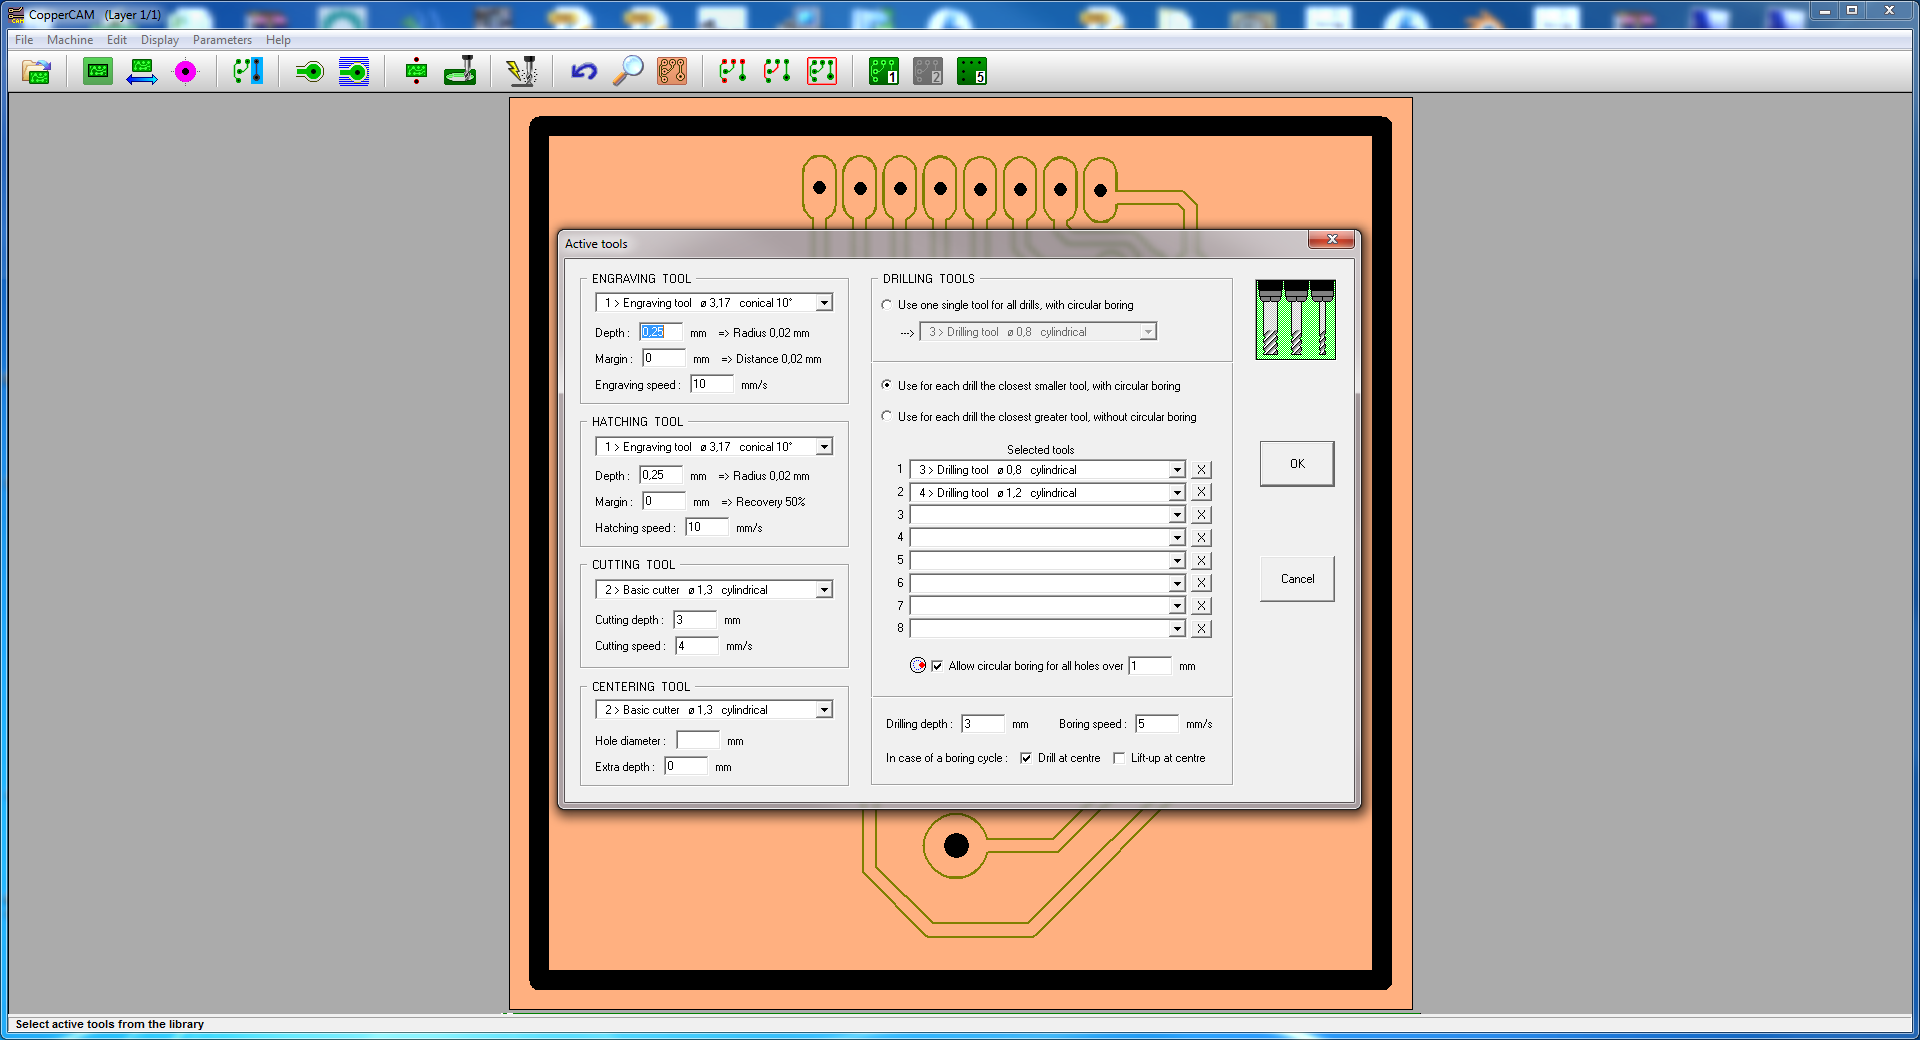Image resolution: width=1920 pixels, height=1040 pixels.
Task: Open empty selected tools dropdown row 4
Action: click(1177, 538)
